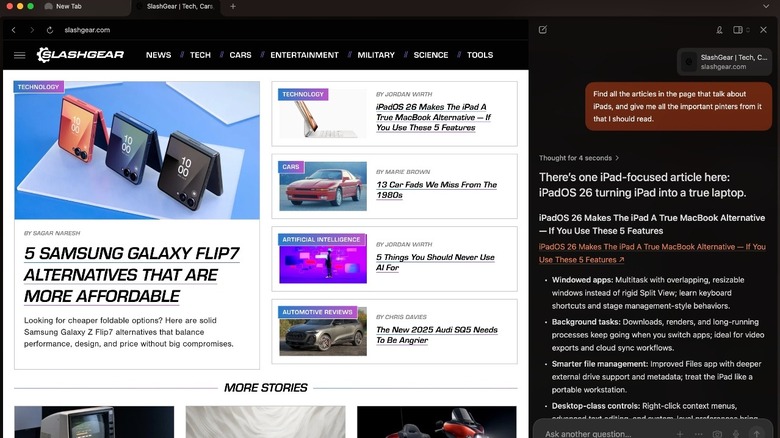Click the voice icon in assistant header
780x438 pixels.
pyautogui.click(x=719, y=30)
